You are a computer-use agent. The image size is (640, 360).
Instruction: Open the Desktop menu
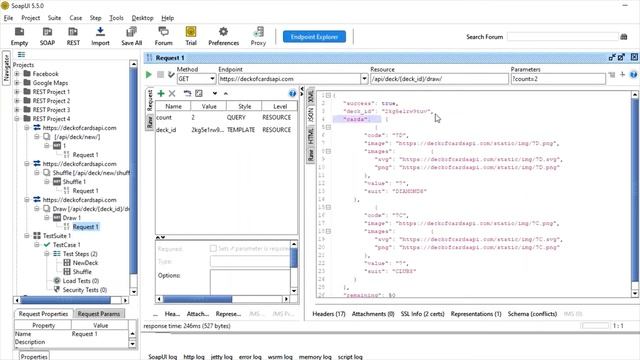[x=142, y=18]
